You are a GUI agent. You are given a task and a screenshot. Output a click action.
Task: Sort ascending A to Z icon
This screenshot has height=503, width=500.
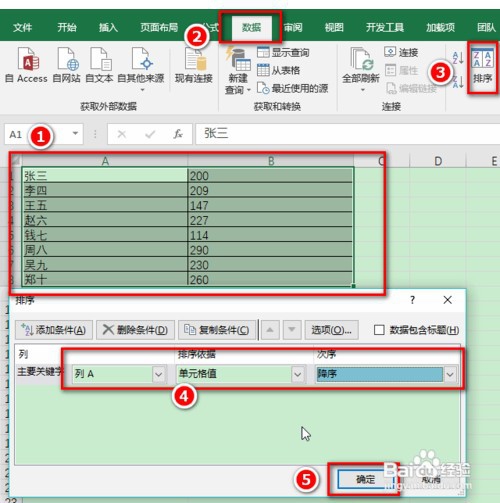pos(458,58)
